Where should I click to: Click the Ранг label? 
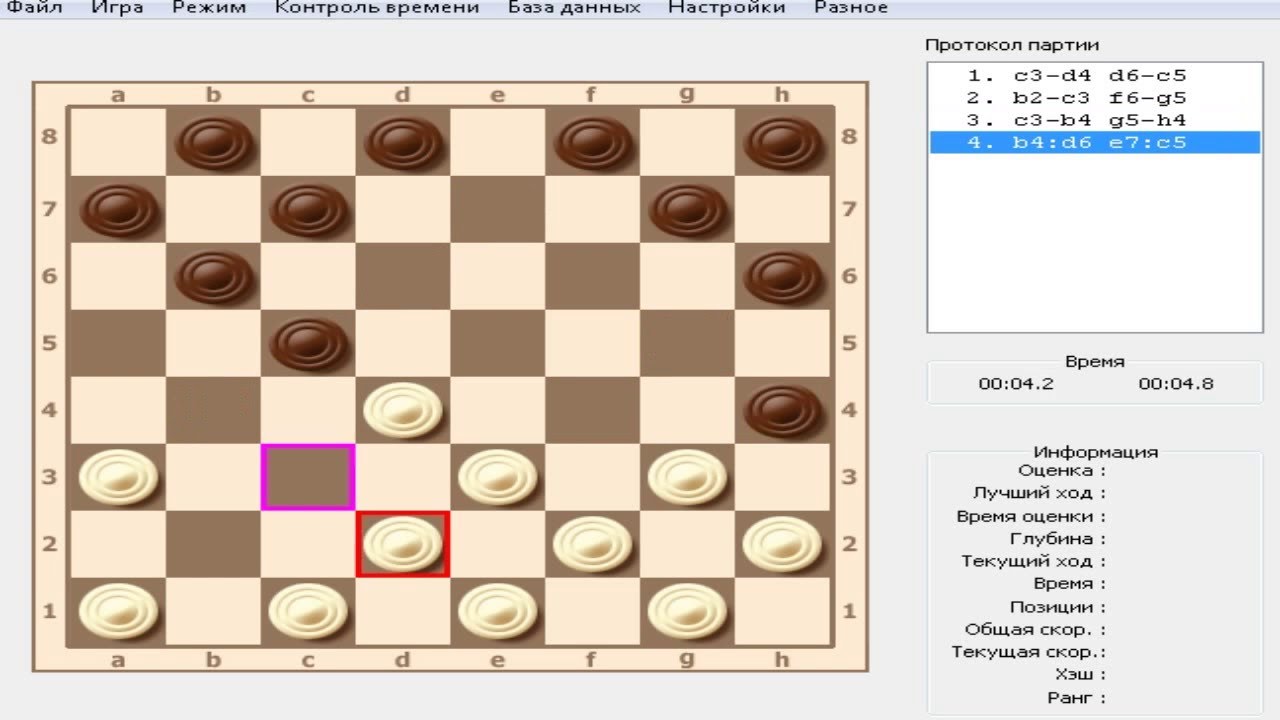click(x=1077, y=698)
